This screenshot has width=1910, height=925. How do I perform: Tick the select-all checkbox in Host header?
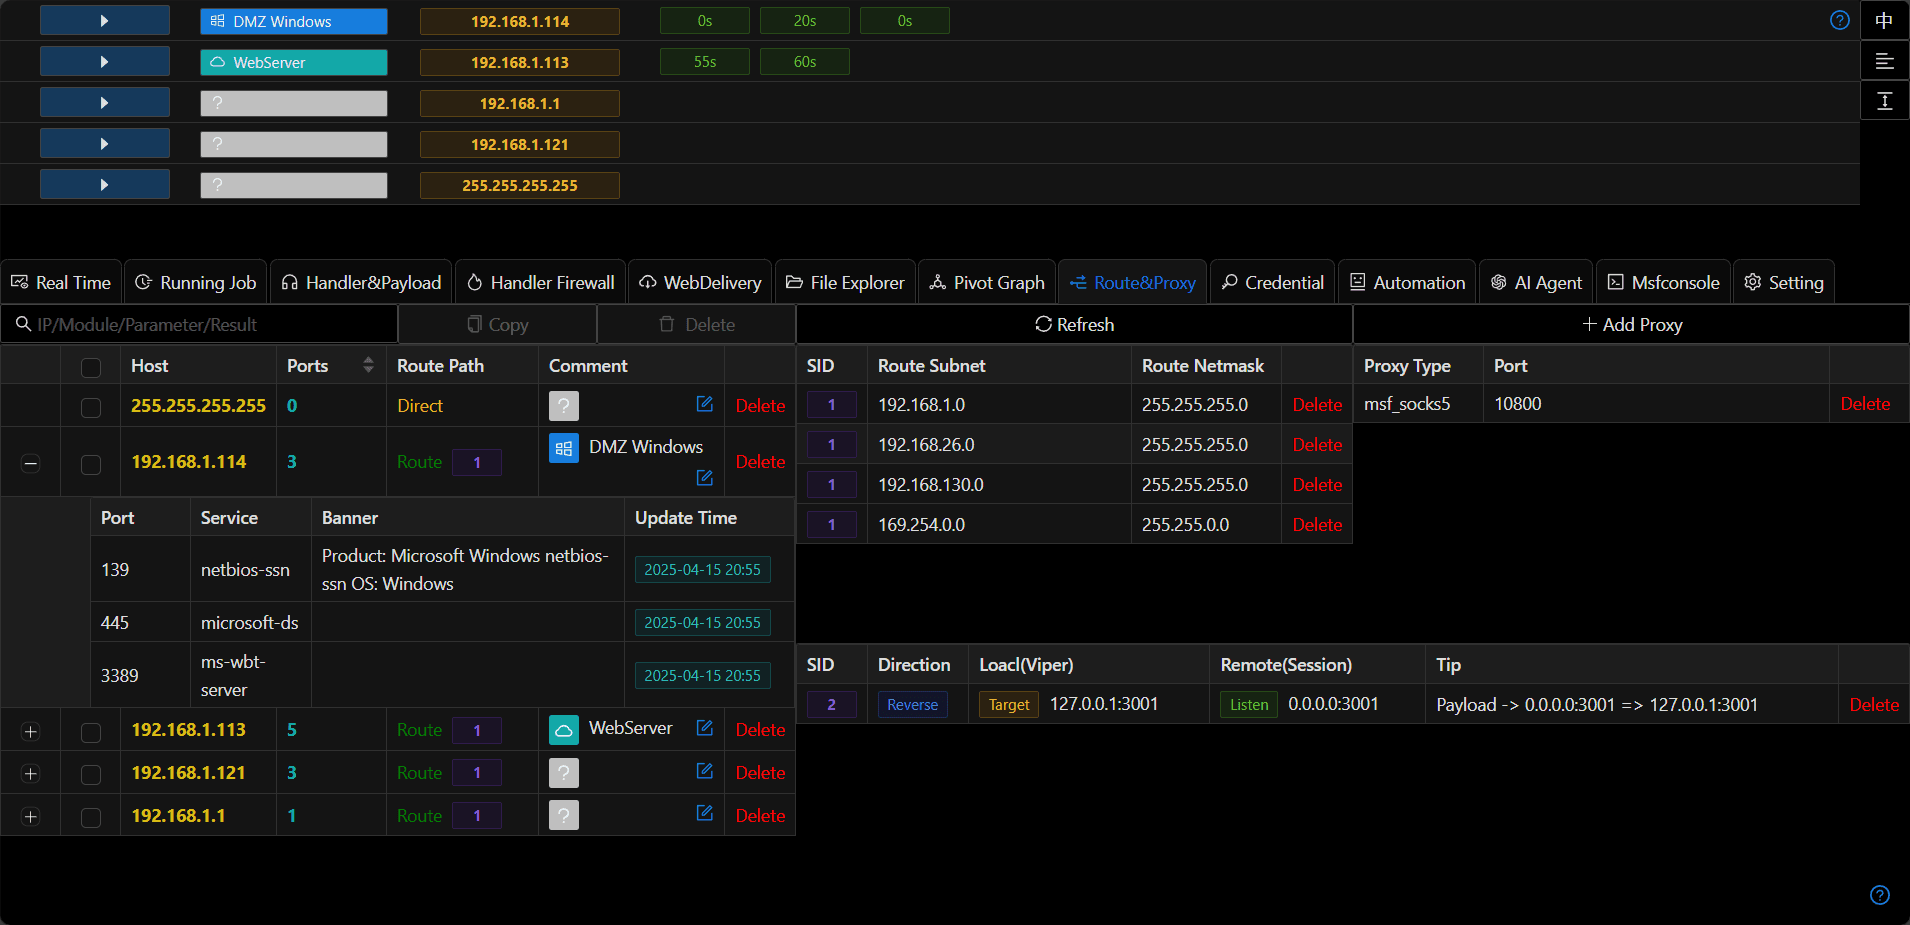point(91,367)
